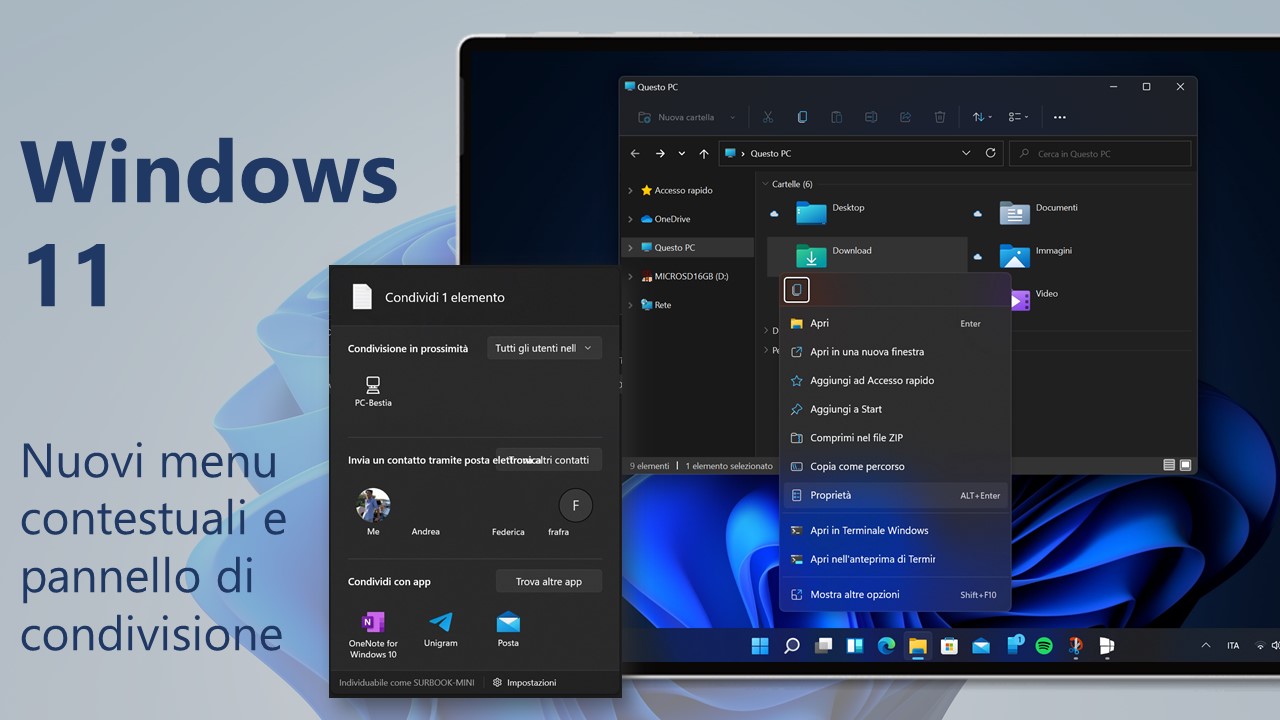The height and width of the screenshot is (720, 1280).
Task: Expand Accesso rapido in the sidebar
Action: tap(630, 190)
